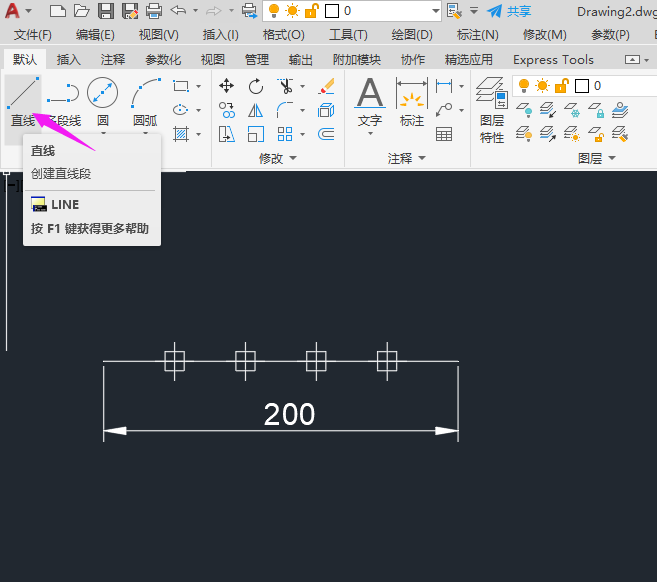Activate the Offset tool

(x=326, y=135)
